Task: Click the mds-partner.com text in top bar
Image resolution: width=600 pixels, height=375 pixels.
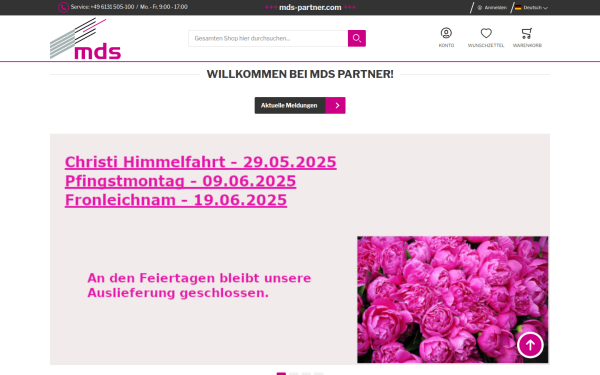Action: click(310, 7)
